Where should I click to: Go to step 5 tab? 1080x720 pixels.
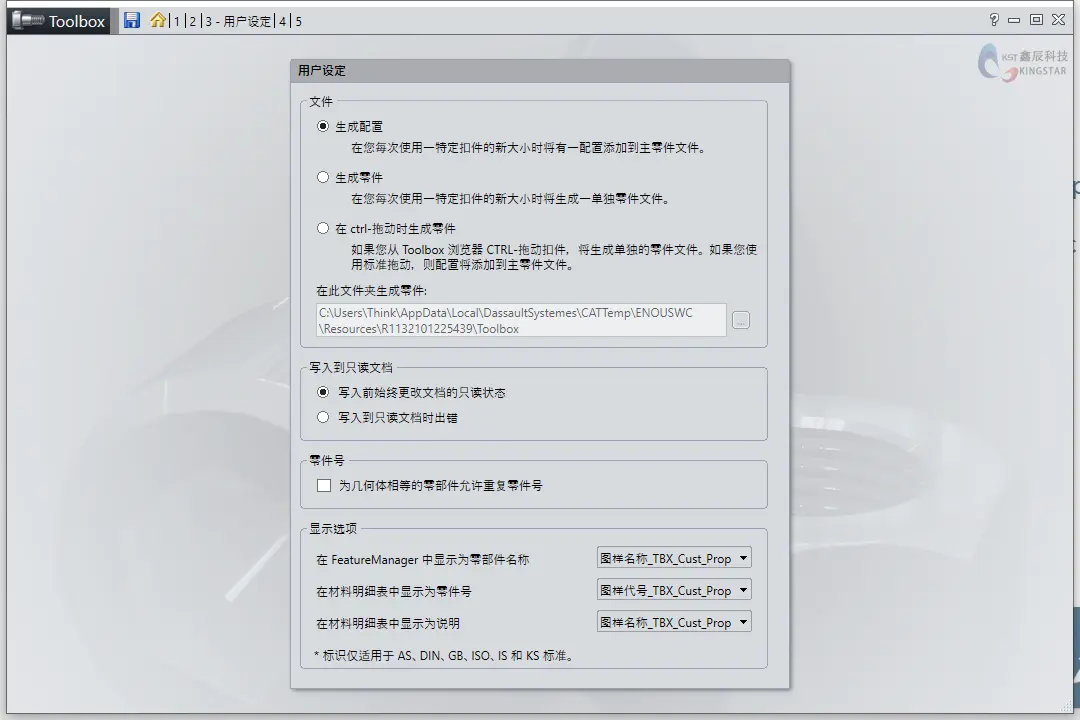pos(299,21)
